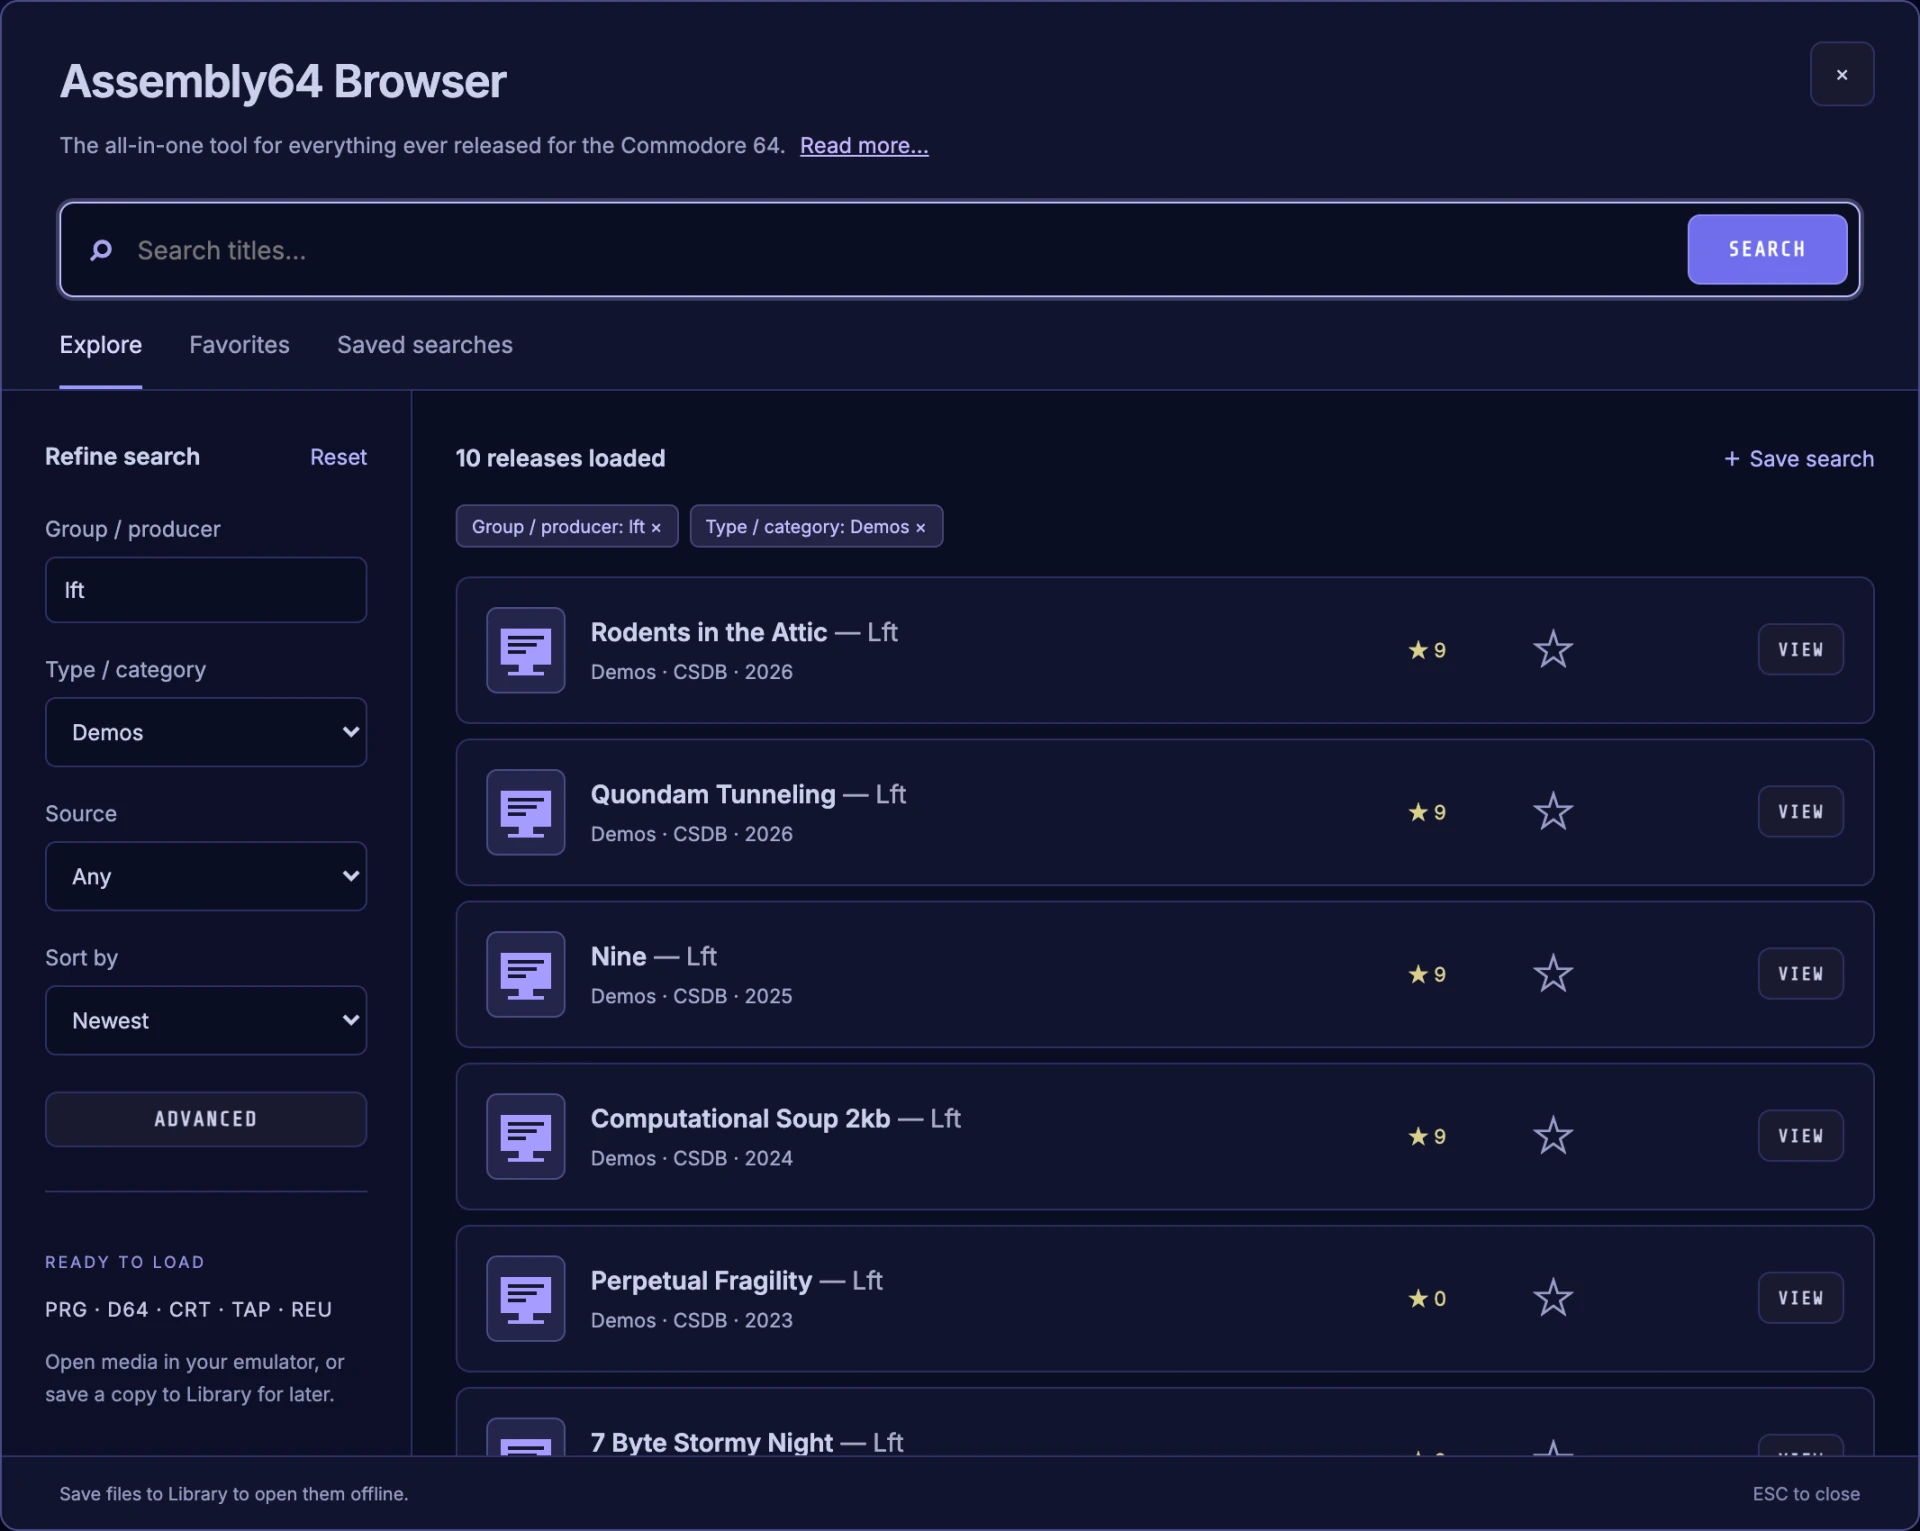Remove the Type / category: Demos chip

click(920, 527)
